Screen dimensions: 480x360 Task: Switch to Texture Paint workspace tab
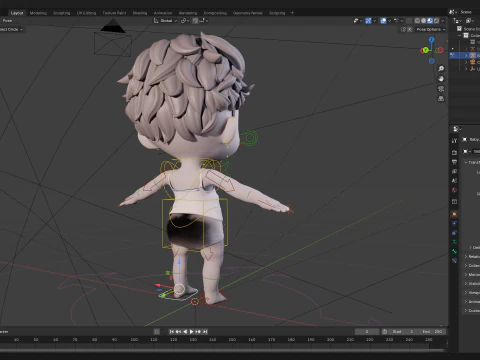pos(114,13)
